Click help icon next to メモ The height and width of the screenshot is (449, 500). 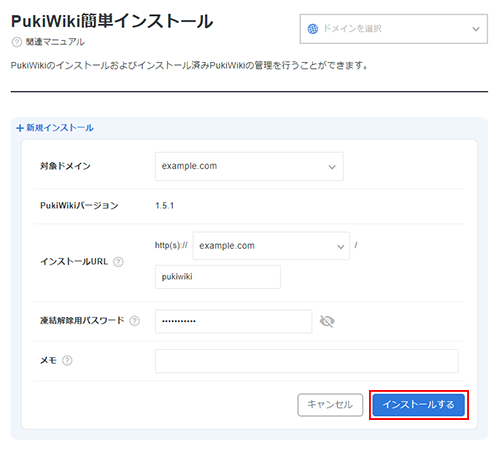[67, 361]
